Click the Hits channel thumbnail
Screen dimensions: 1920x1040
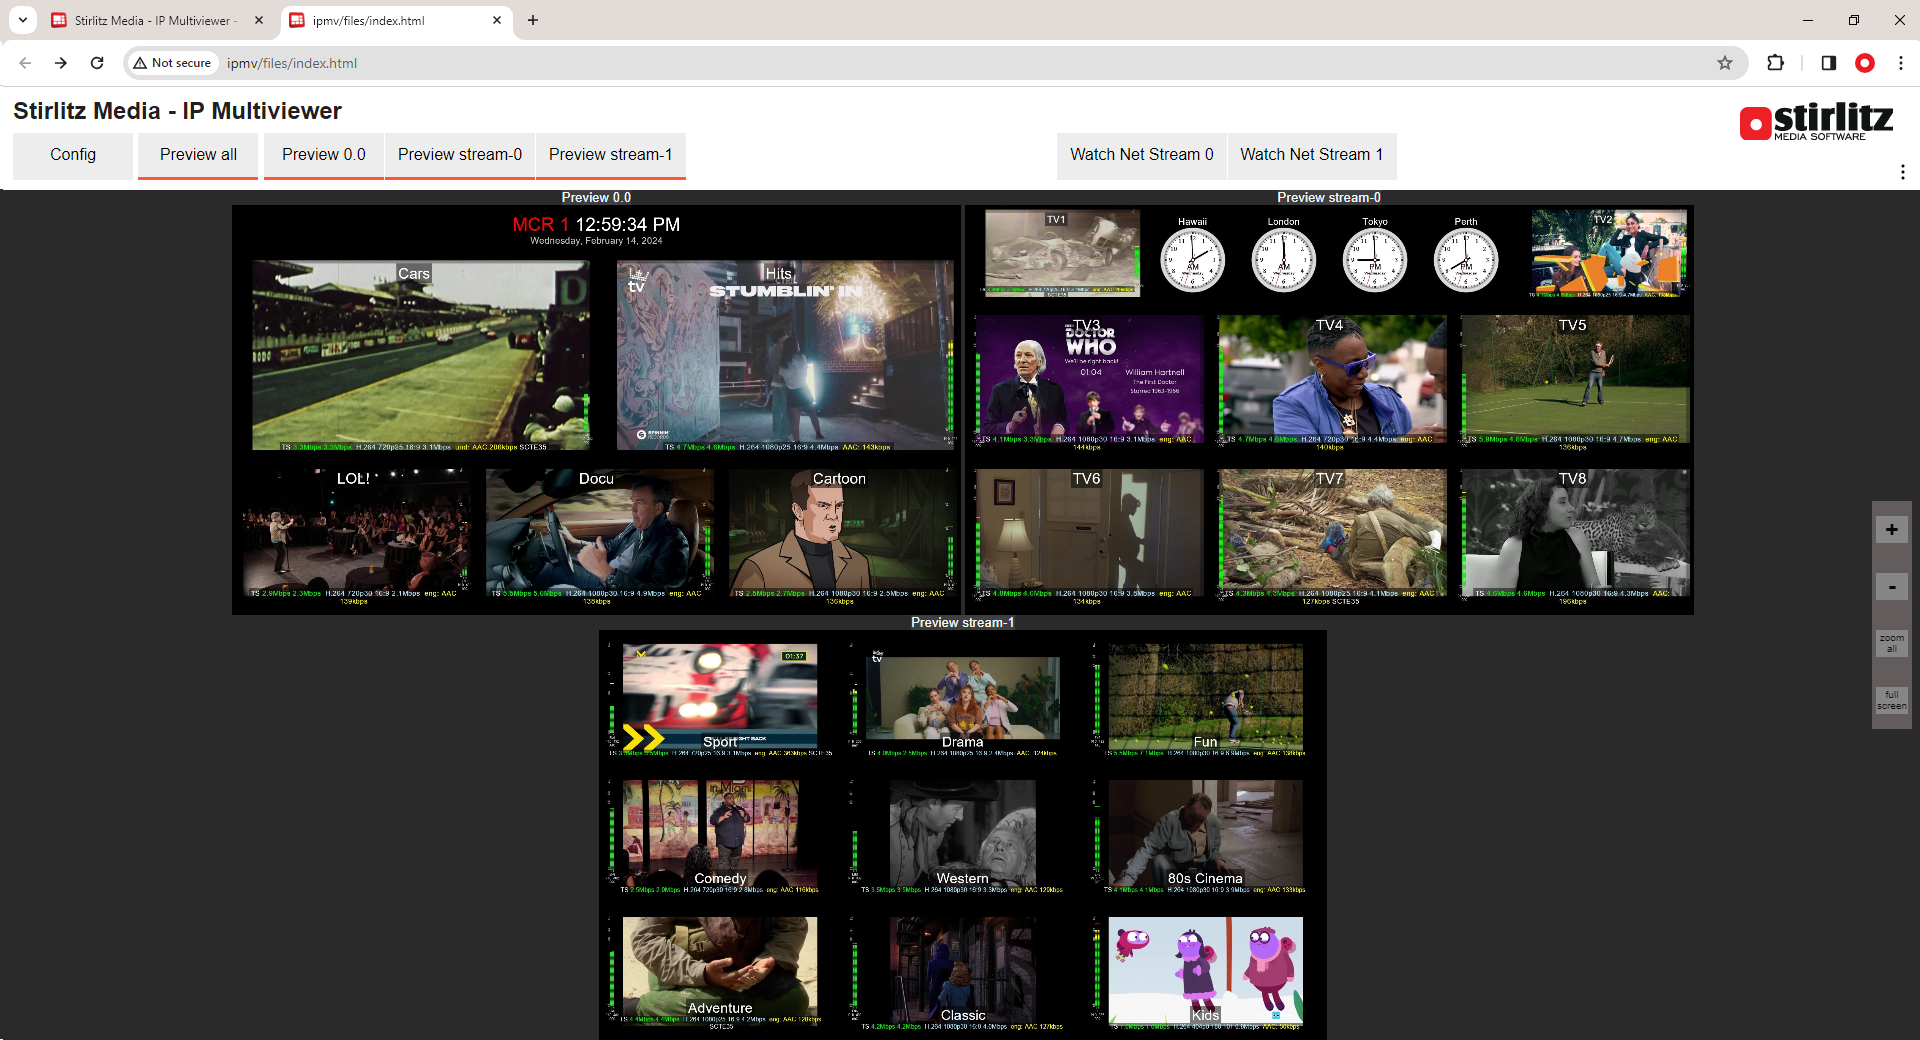pyautogui.click(x=785, y=355)
